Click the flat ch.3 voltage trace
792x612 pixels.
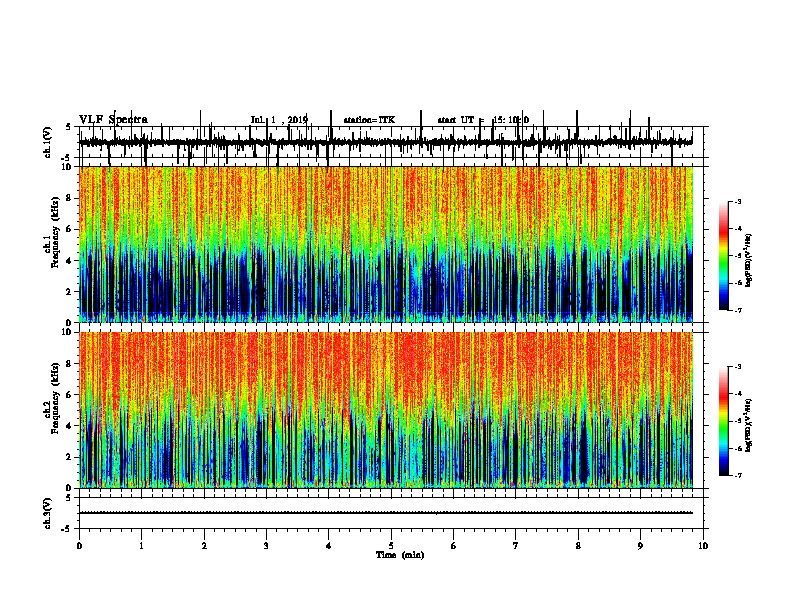click(x=386, y=513)
